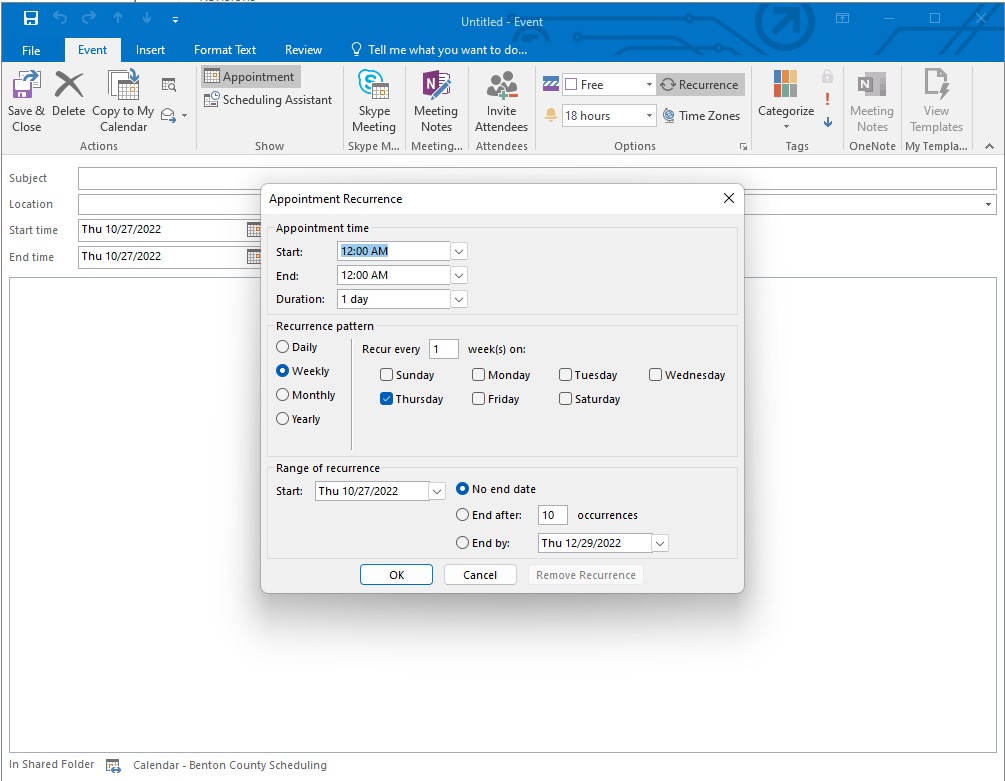This screenshot has height=781, width=1005.
Task: Click Save & Close icon
Action: pos(26,86)
